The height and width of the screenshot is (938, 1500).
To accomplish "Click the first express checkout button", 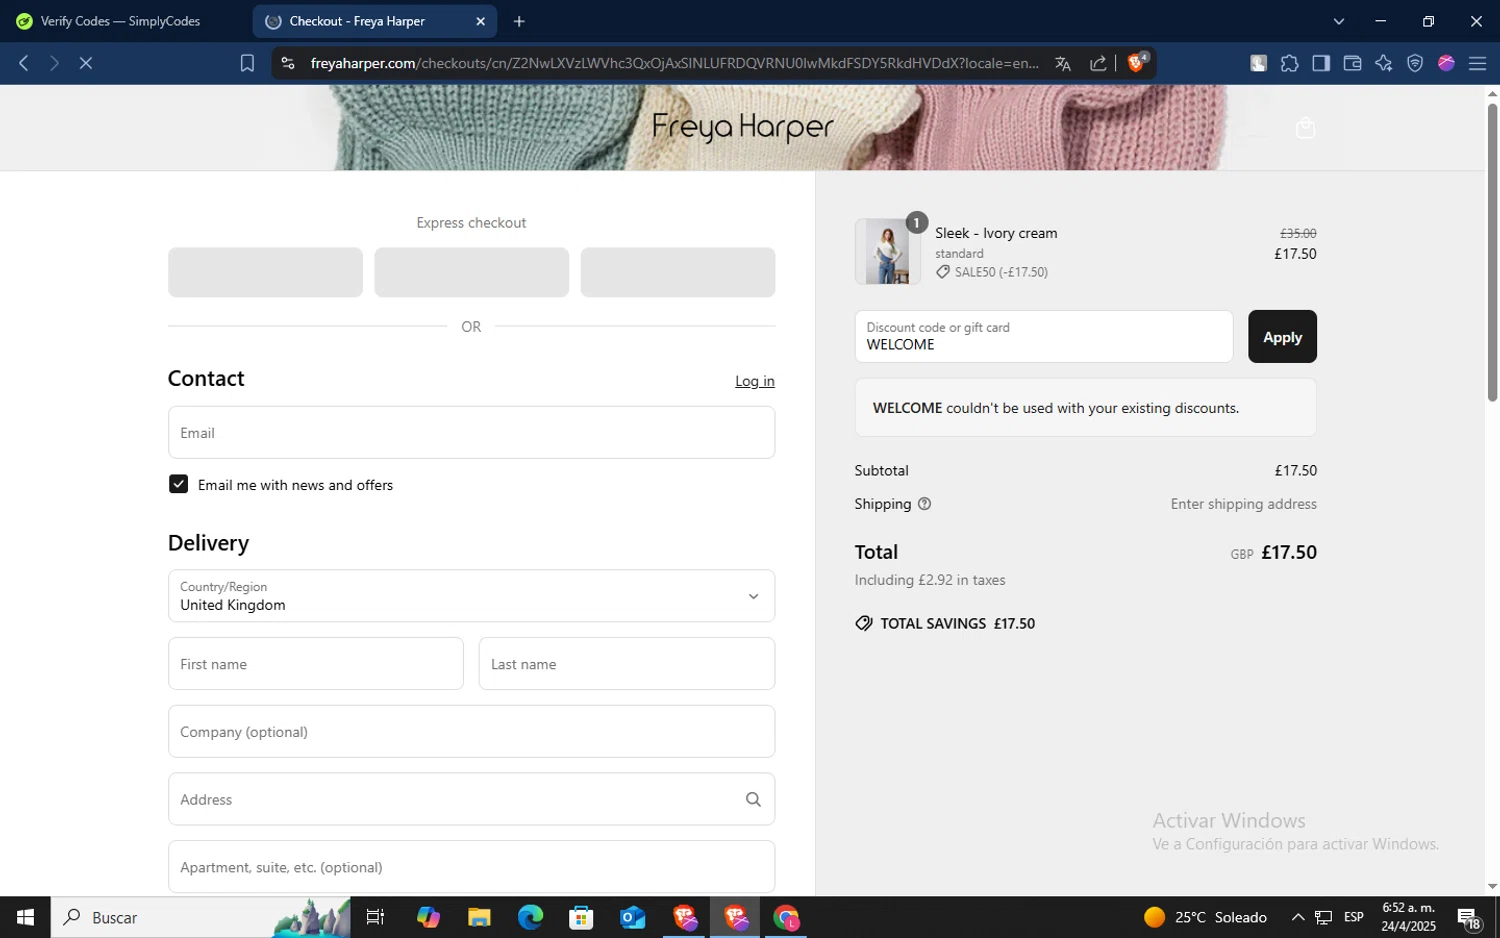I will pyautogui.click(x=265, y=272).
